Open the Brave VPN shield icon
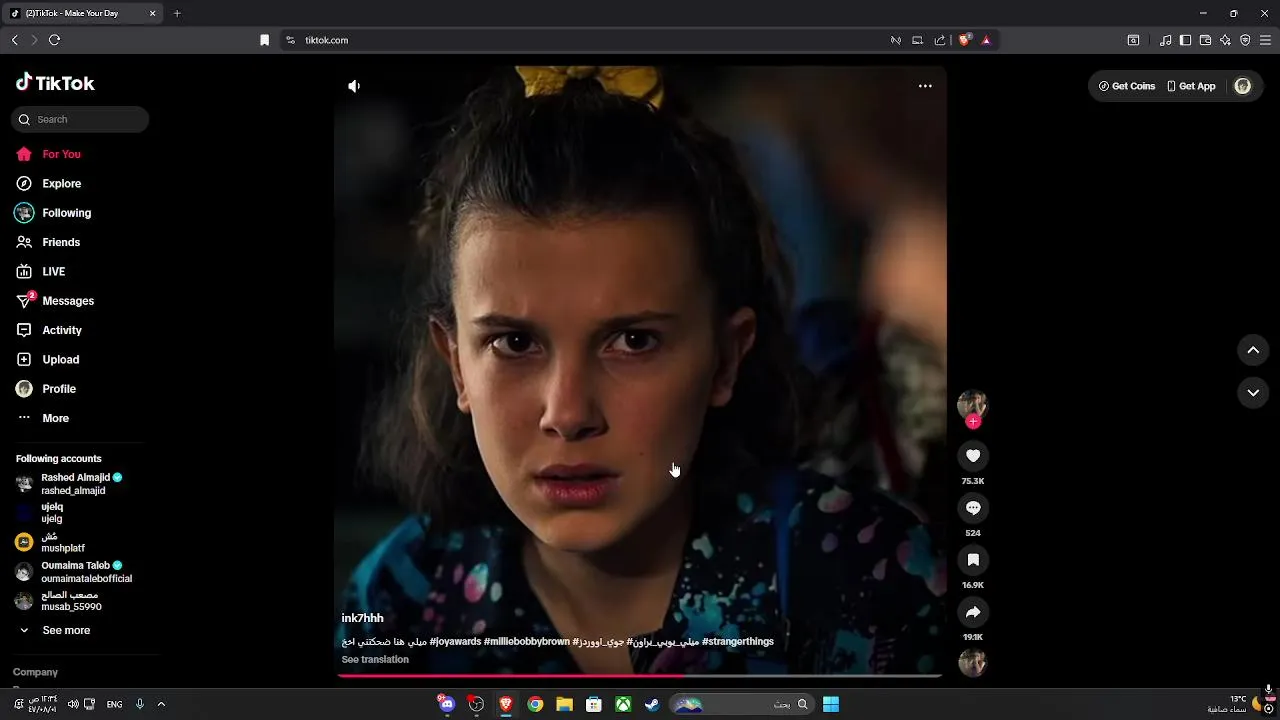 click(x=1245, y=40)
